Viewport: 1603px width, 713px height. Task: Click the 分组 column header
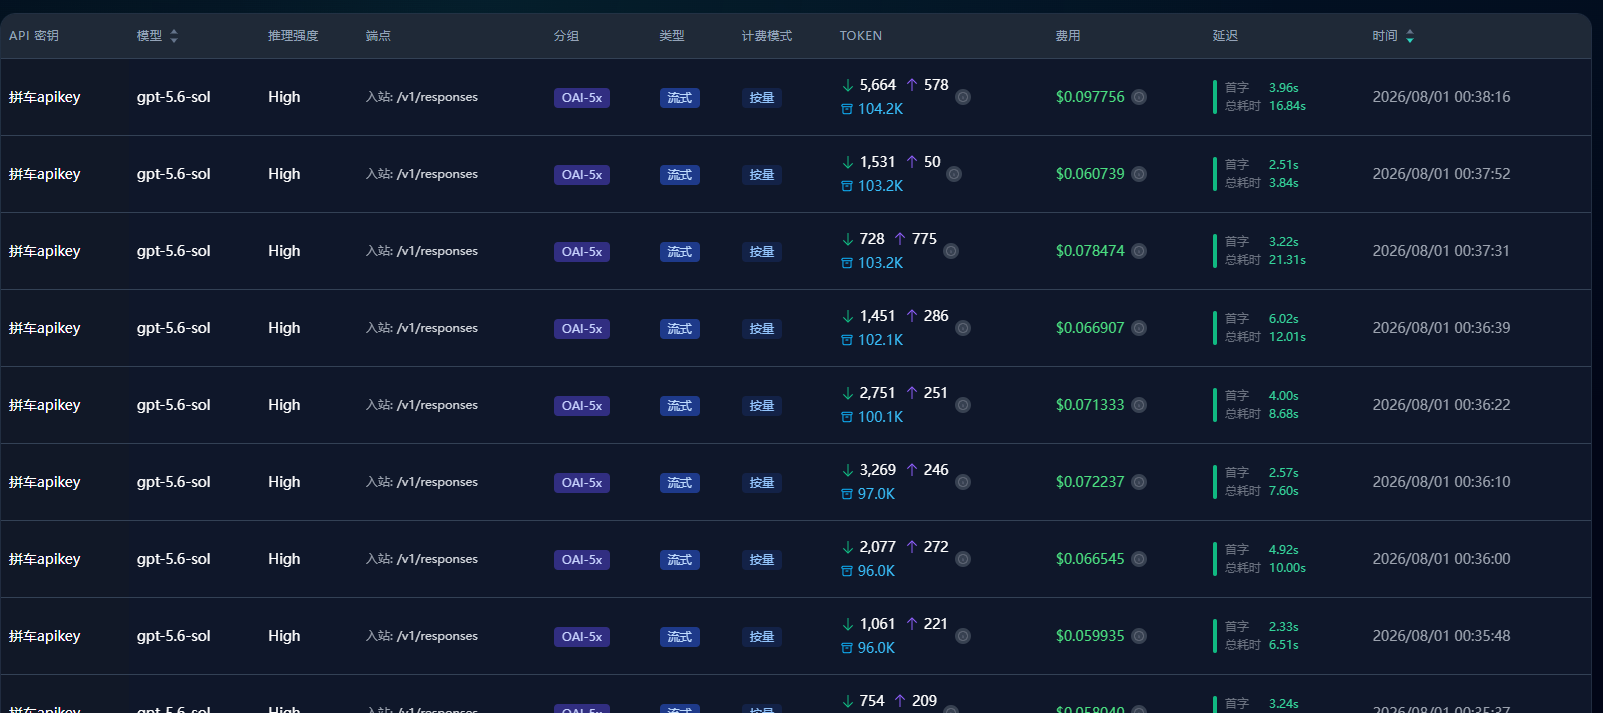click(566, 36)
